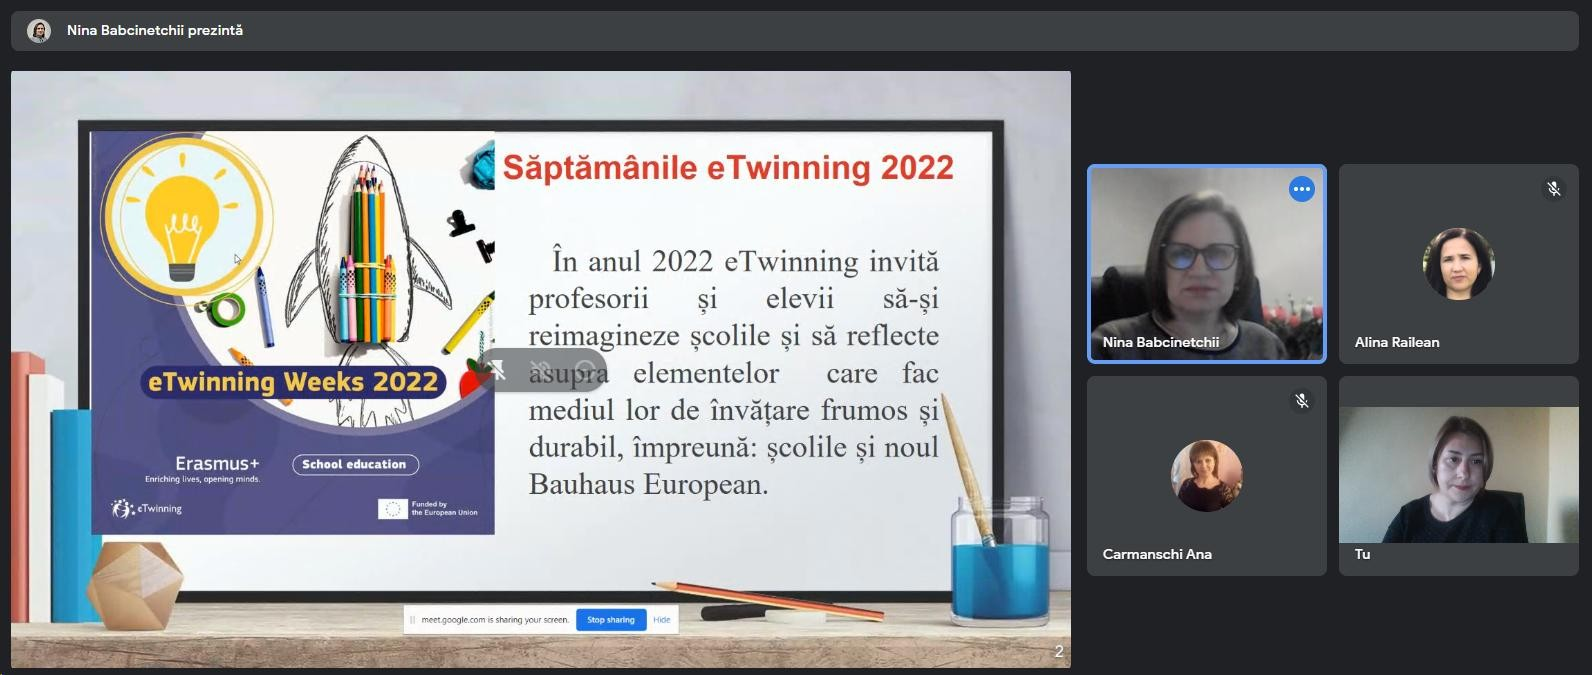The image size is (1592, 675).
Task: Click the 'Tu' name label
Action: (1362, 554)
